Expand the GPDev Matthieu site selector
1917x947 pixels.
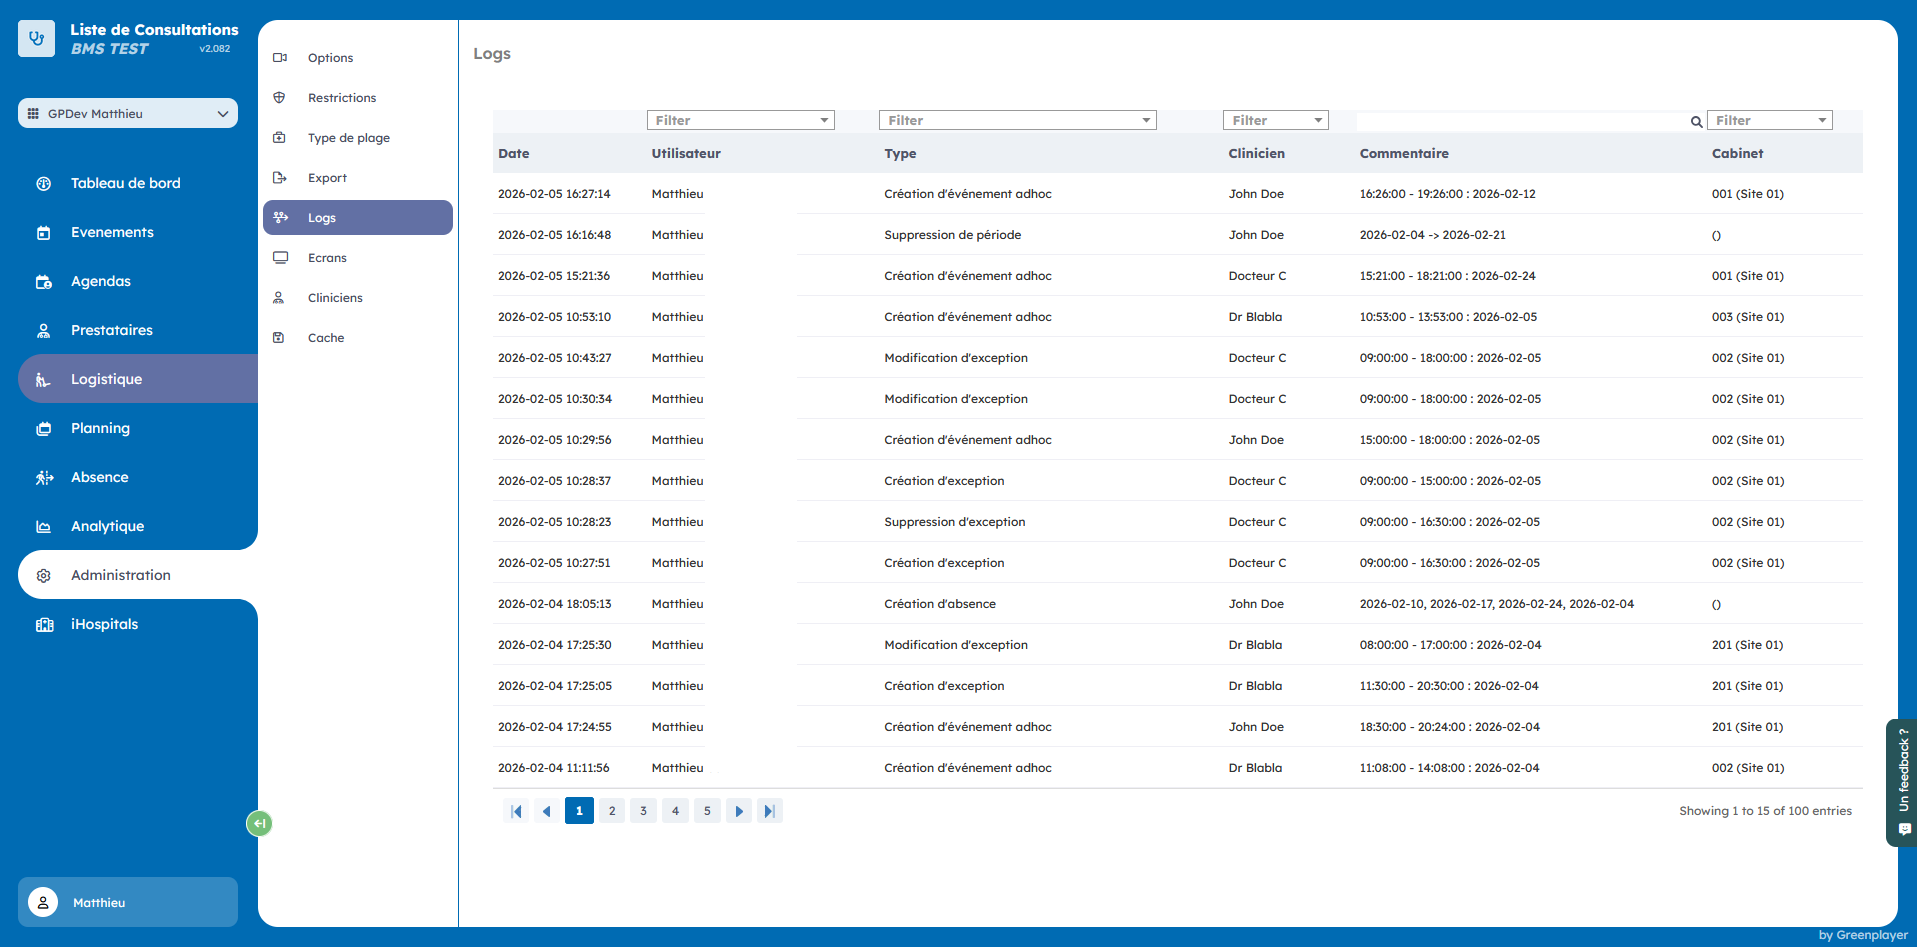point(128,113)
